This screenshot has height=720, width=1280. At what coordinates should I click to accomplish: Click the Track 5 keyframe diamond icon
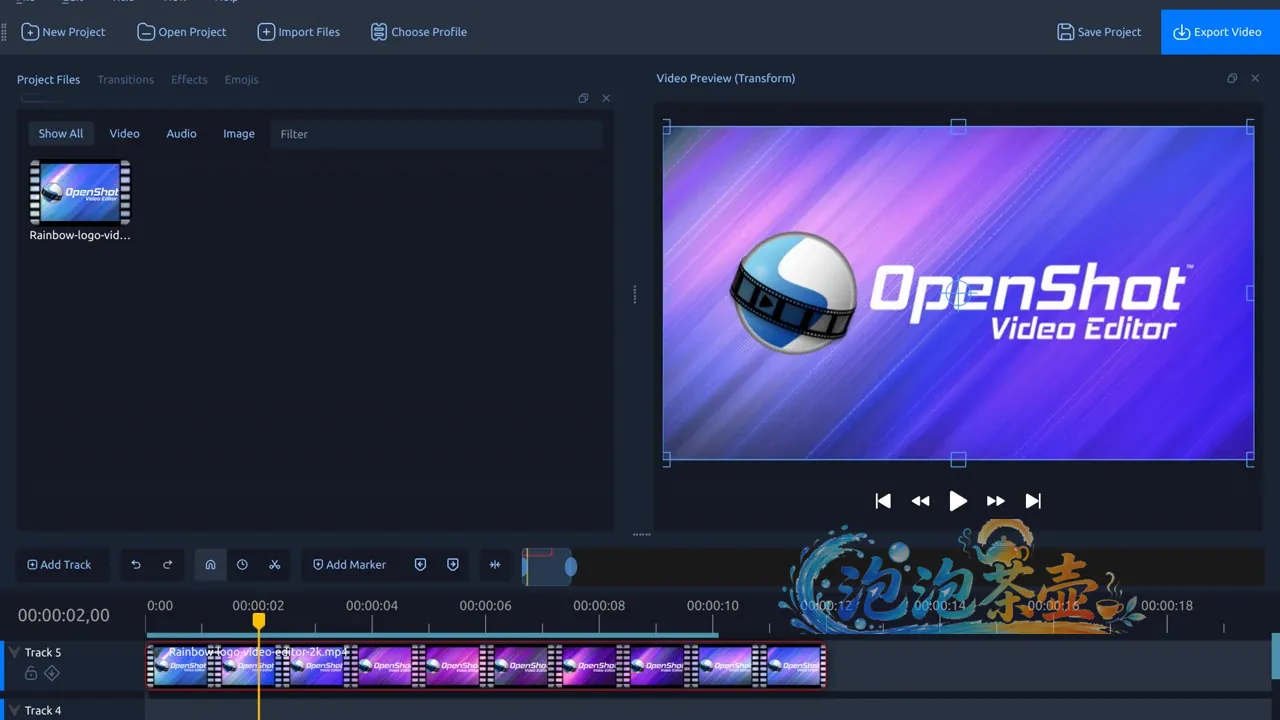(52, 674)
